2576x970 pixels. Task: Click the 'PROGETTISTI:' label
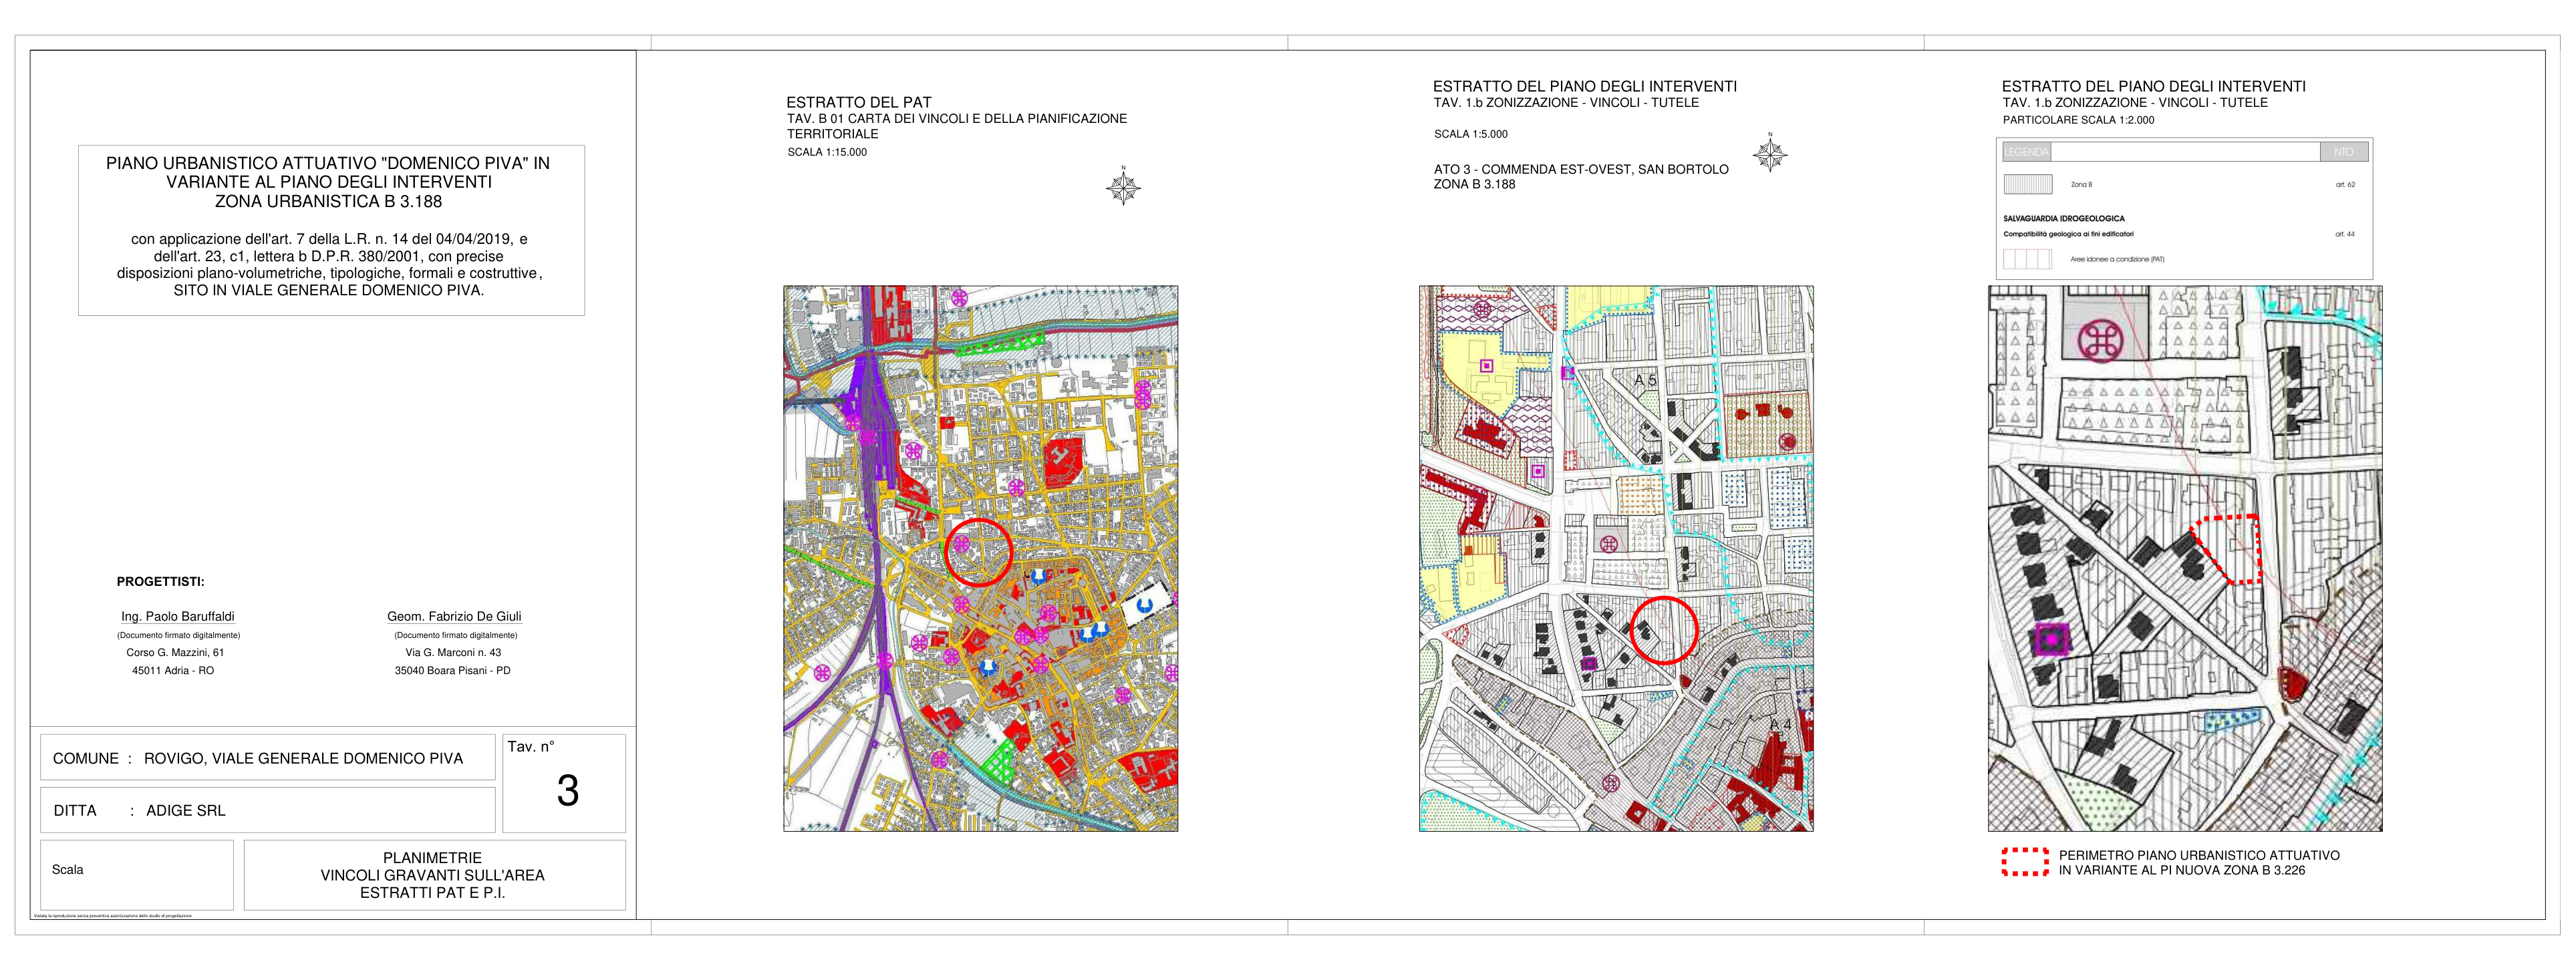coord(160,582)
